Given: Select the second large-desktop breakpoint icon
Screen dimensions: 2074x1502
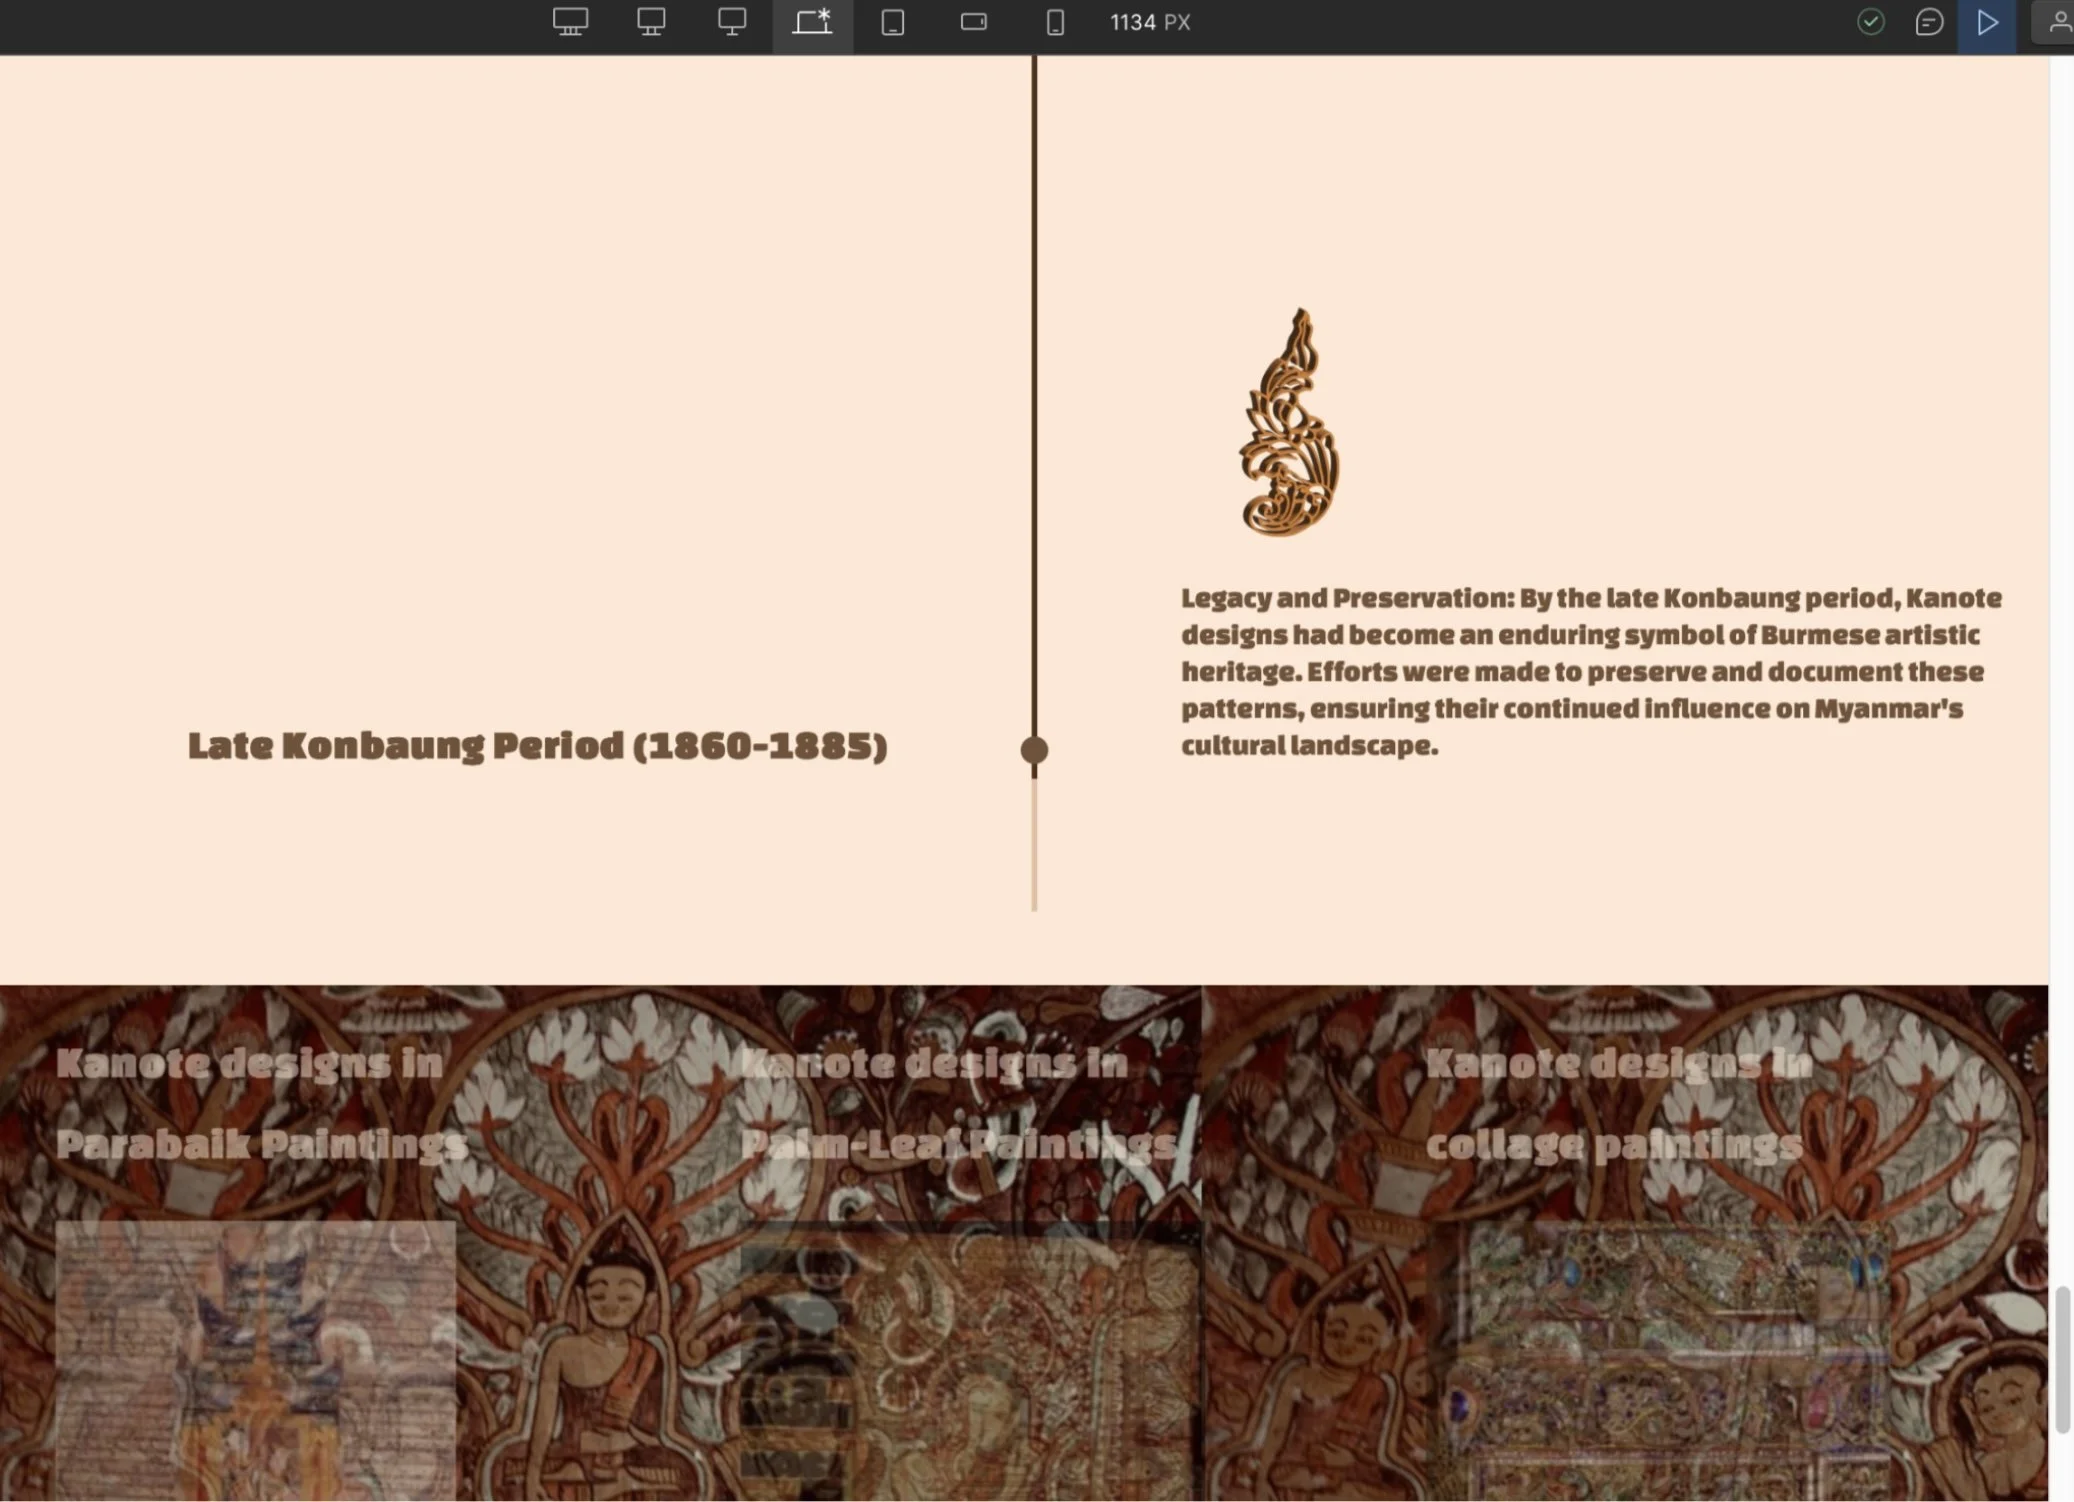Looking at the screenshot, I should [x=651, y=22].
